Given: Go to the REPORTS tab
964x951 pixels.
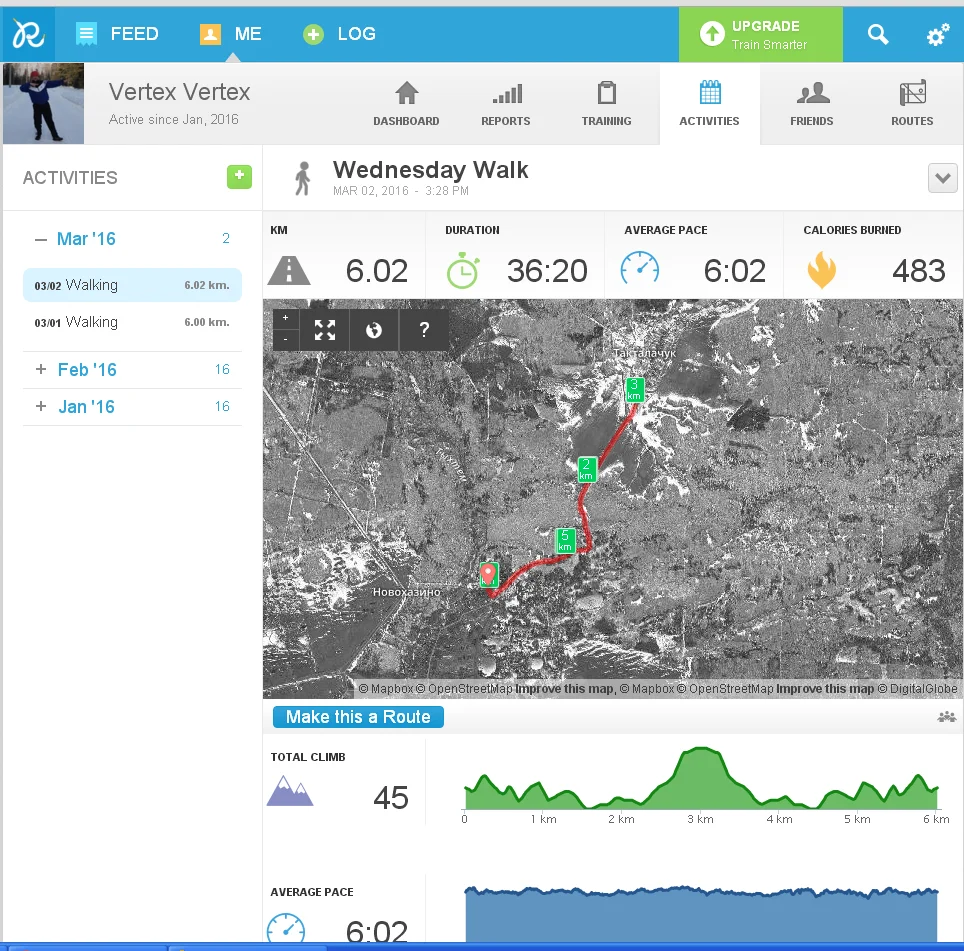Looking at the screenshot, I should (x=505, y=103).
